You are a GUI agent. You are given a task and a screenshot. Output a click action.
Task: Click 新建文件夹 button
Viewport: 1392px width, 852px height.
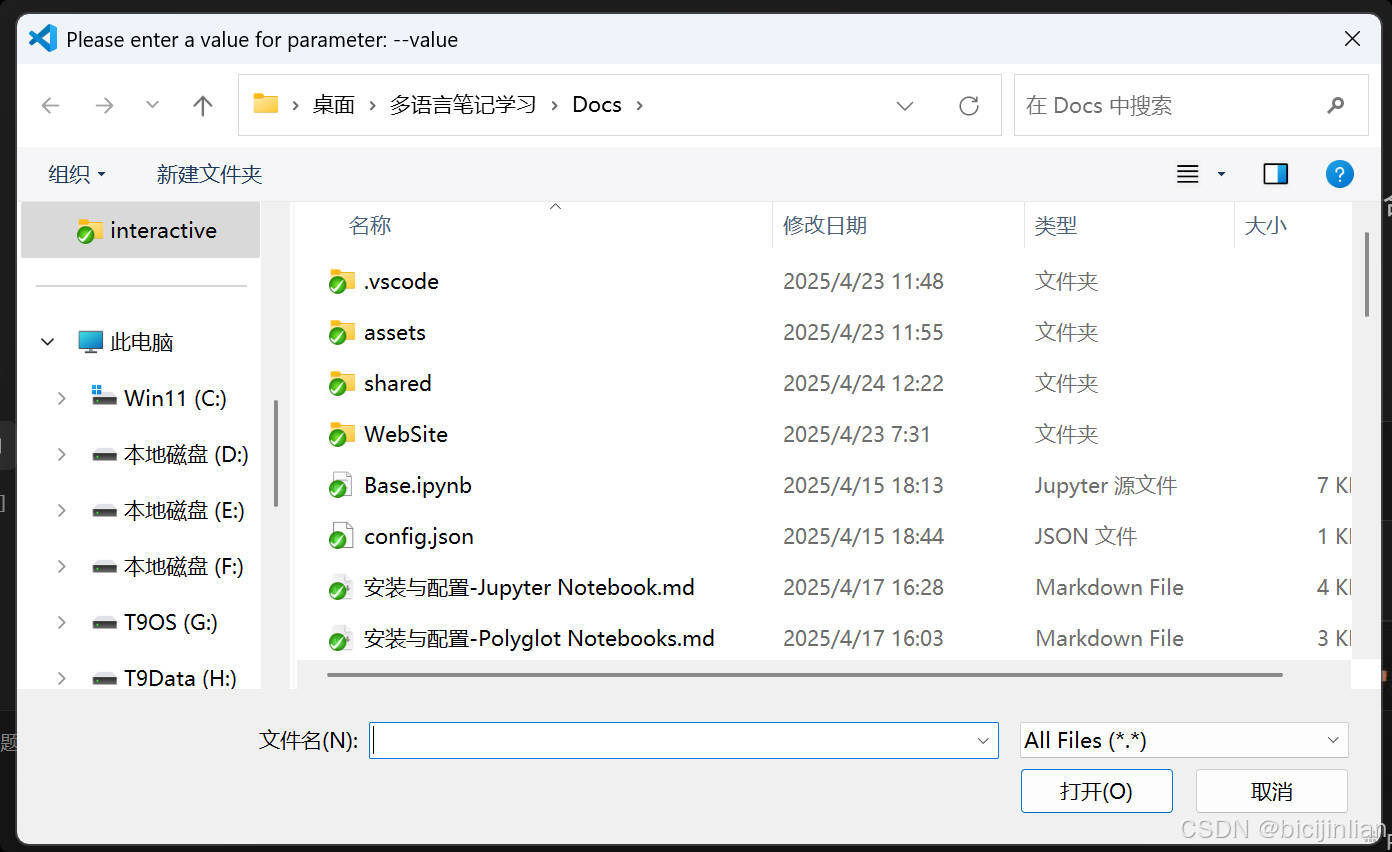pyautogui.click(x=209, y=174)
